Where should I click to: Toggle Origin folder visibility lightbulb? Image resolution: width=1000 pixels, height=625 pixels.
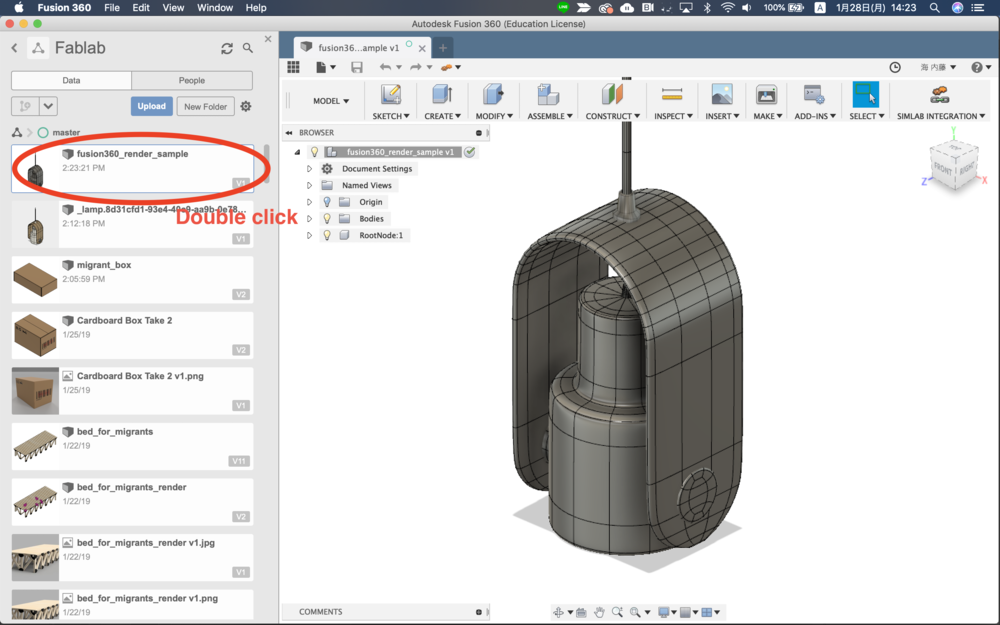327,202
